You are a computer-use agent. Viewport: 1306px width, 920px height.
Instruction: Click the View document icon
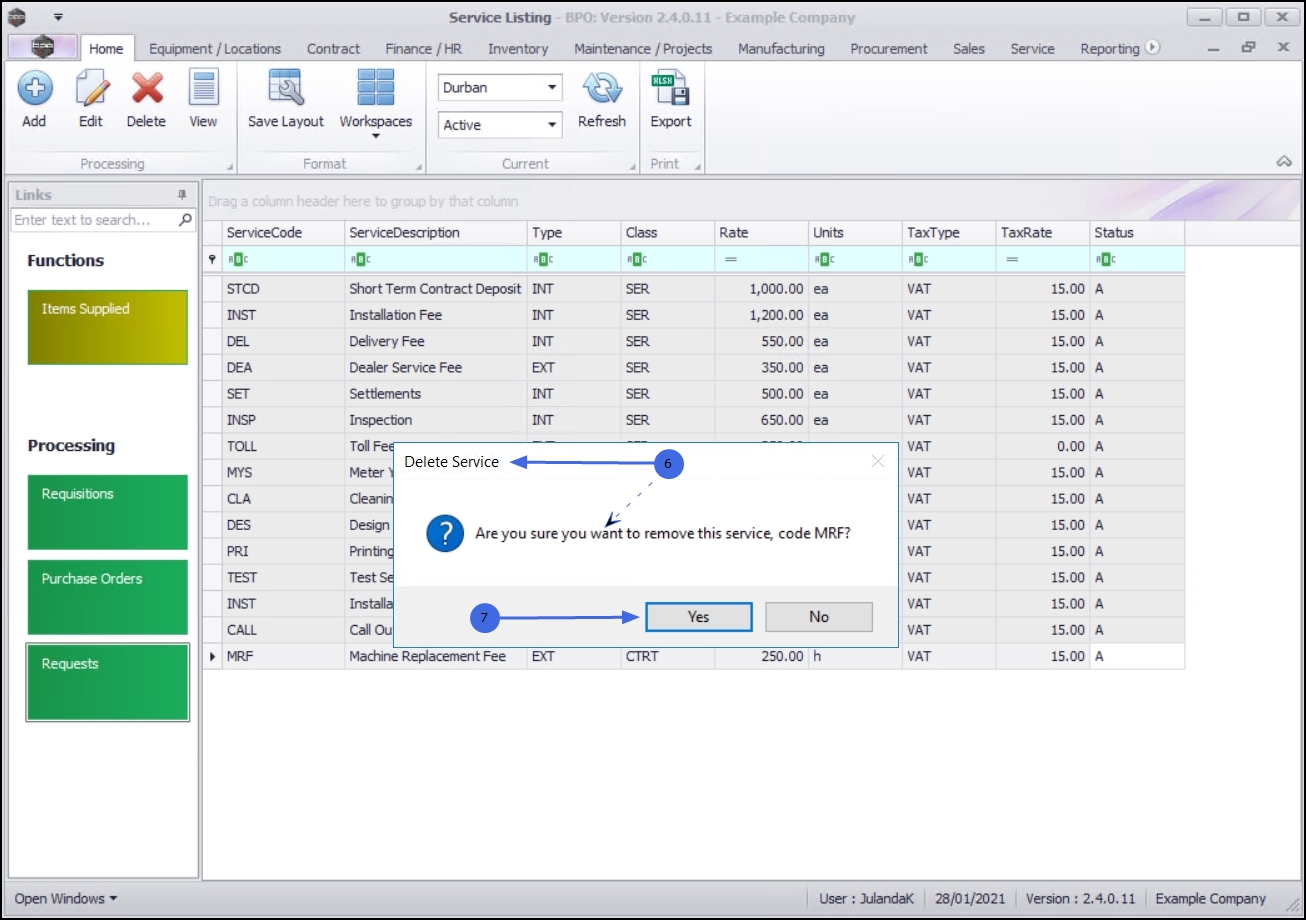(x=203, y=90)
